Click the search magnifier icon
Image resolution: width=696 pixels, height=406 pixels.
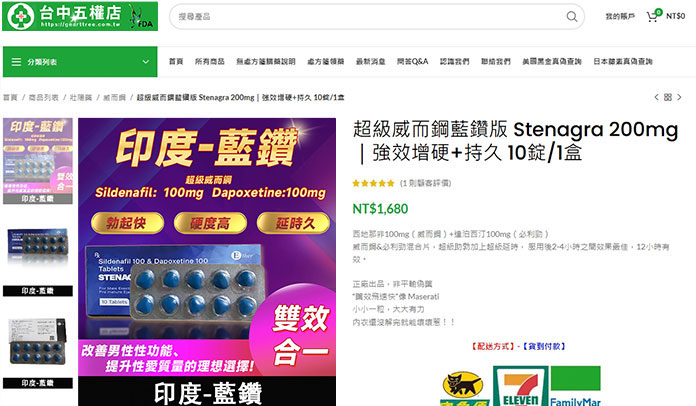(572, 17)
